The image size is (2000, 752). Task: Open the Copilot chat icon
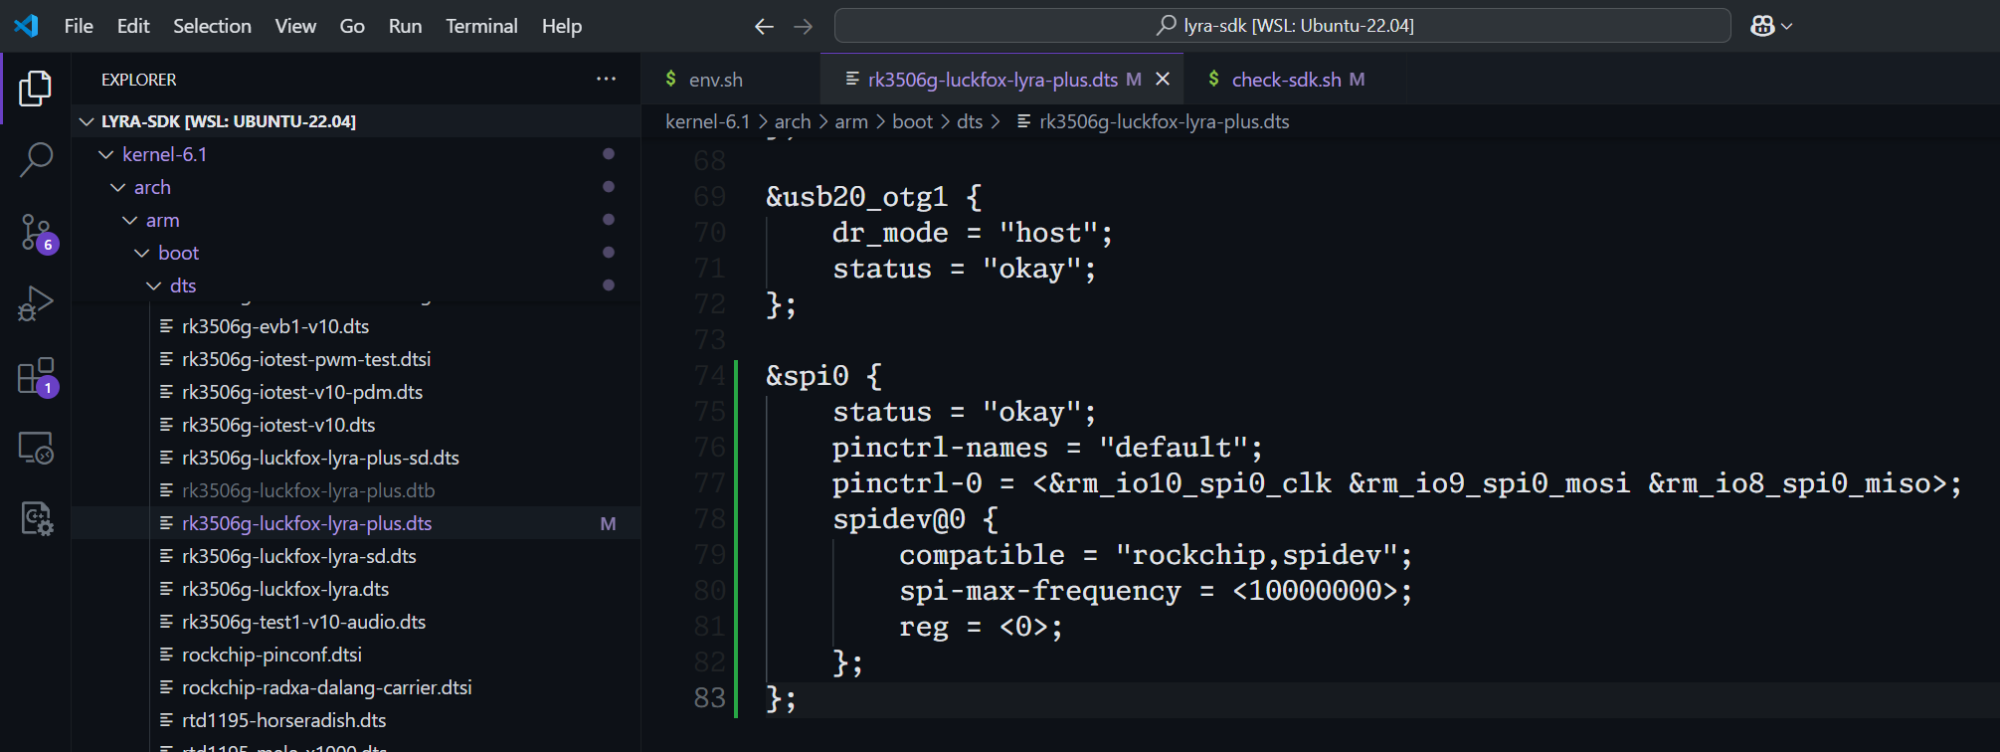coord(1762,26)
